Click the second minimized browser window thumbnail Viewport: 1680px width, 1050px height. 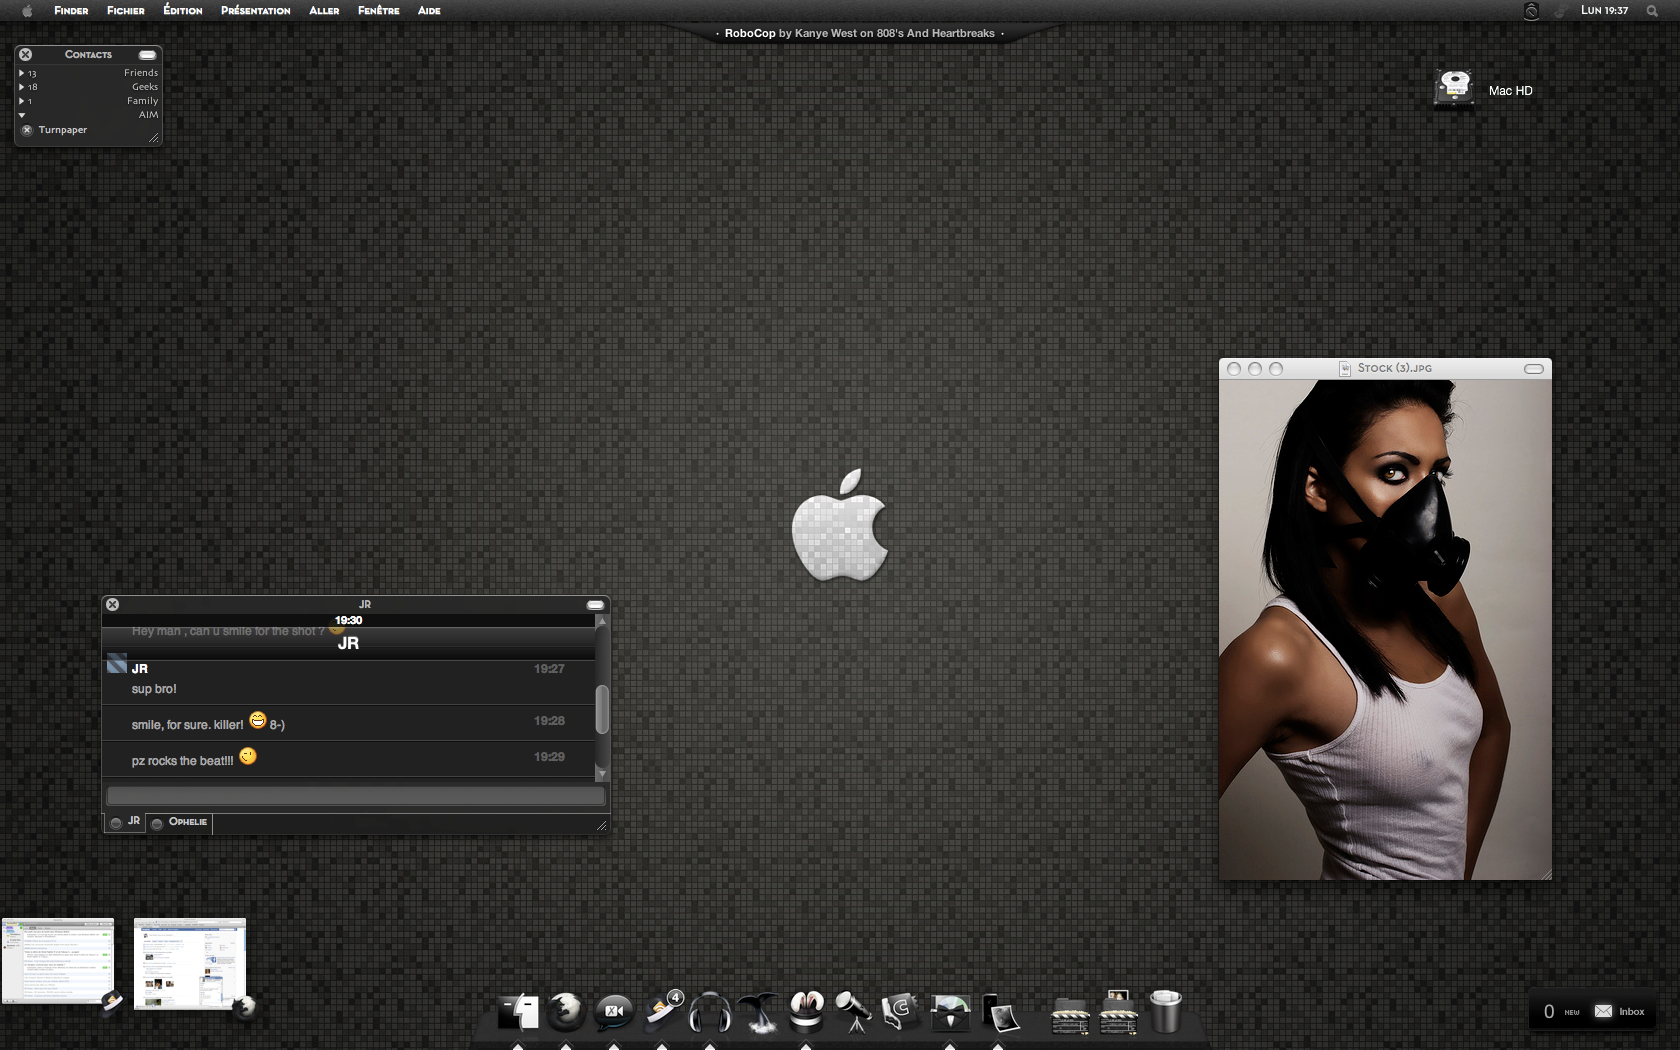click(x=190, y=964)
